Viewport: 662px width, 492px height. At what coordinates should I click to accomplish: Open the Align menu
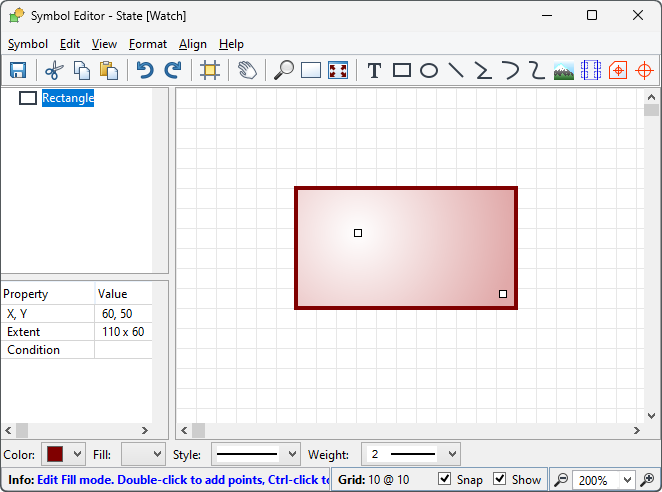pyautogui.click(x=193, y=44)
